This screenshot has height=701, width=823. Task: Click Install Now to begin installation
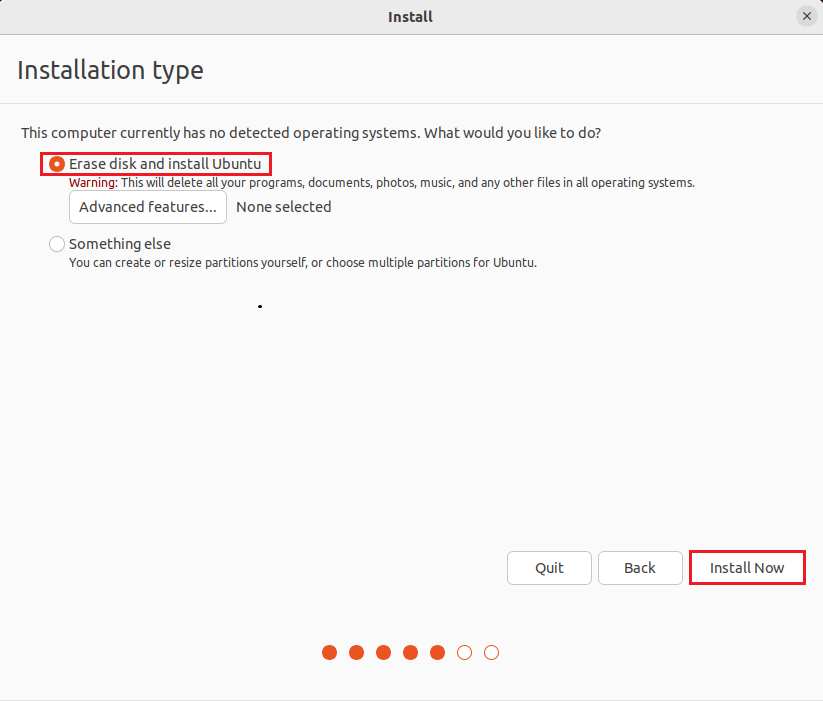pyautogui.click(x=747, y=568)
